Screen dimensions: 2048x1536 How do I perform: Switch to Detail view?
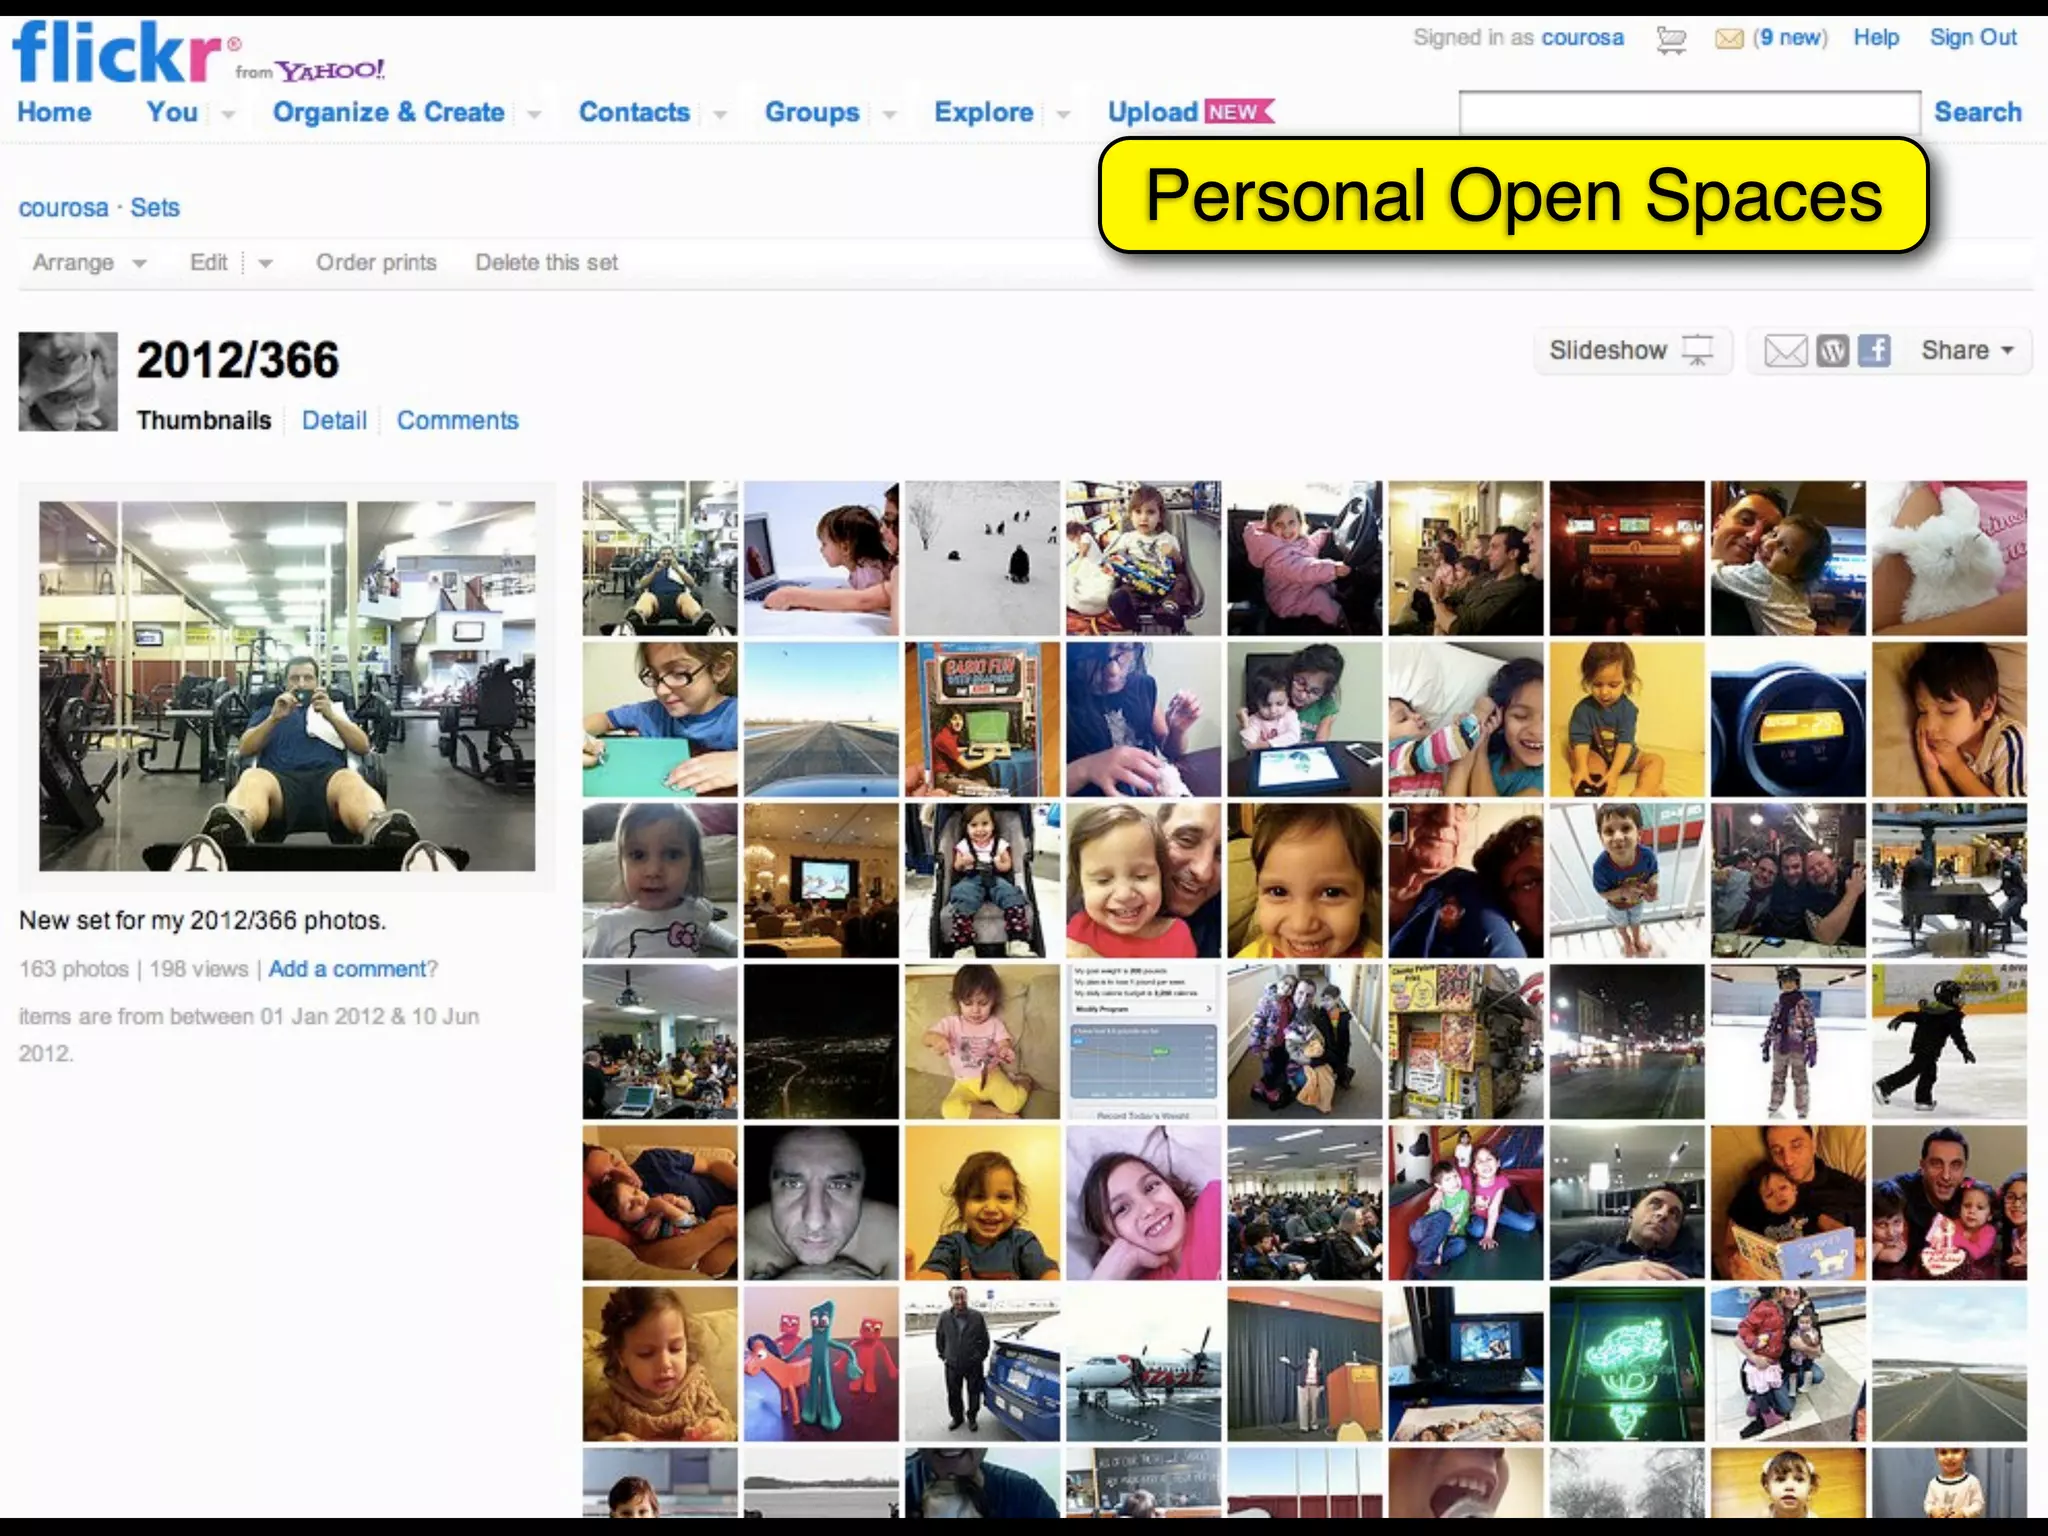334,421
